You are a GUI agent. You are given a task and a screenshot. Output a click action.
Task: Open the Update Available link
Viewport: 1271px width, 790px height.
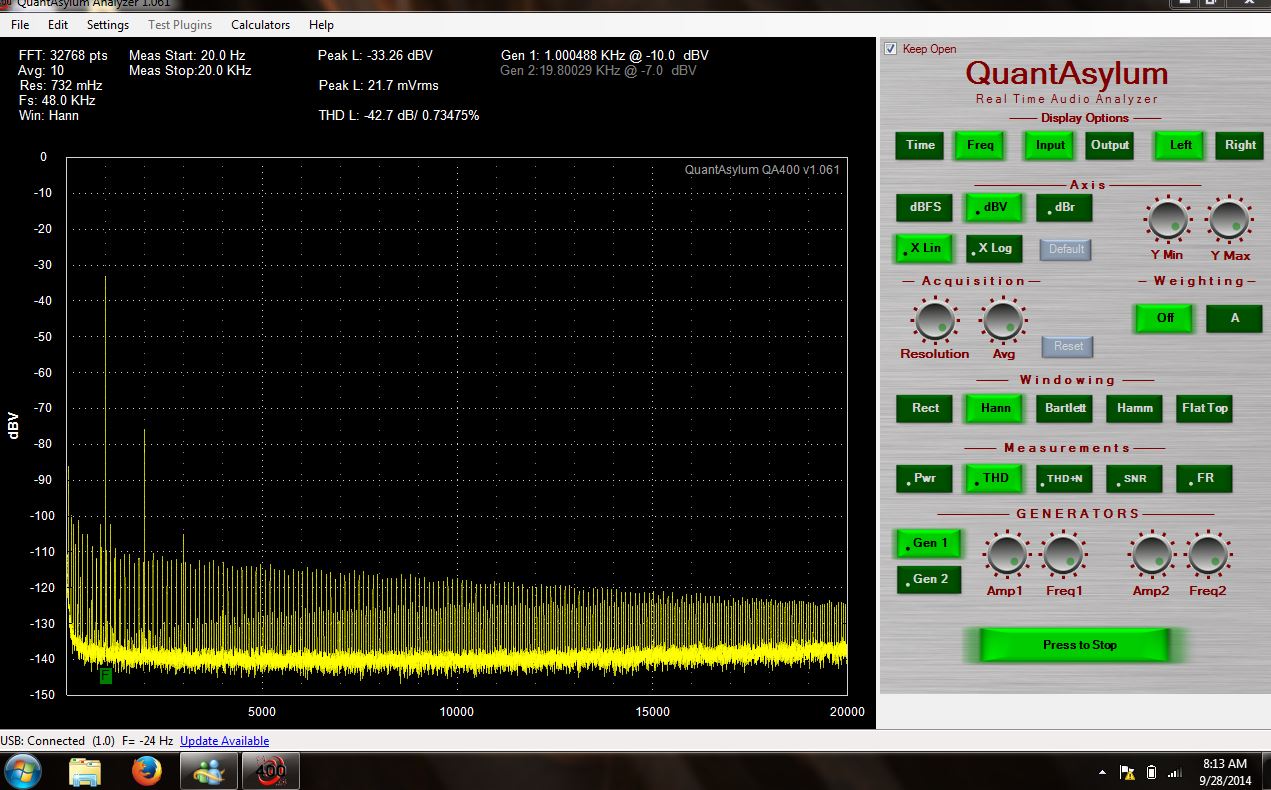pyautogui.click(x=224, y=741)
